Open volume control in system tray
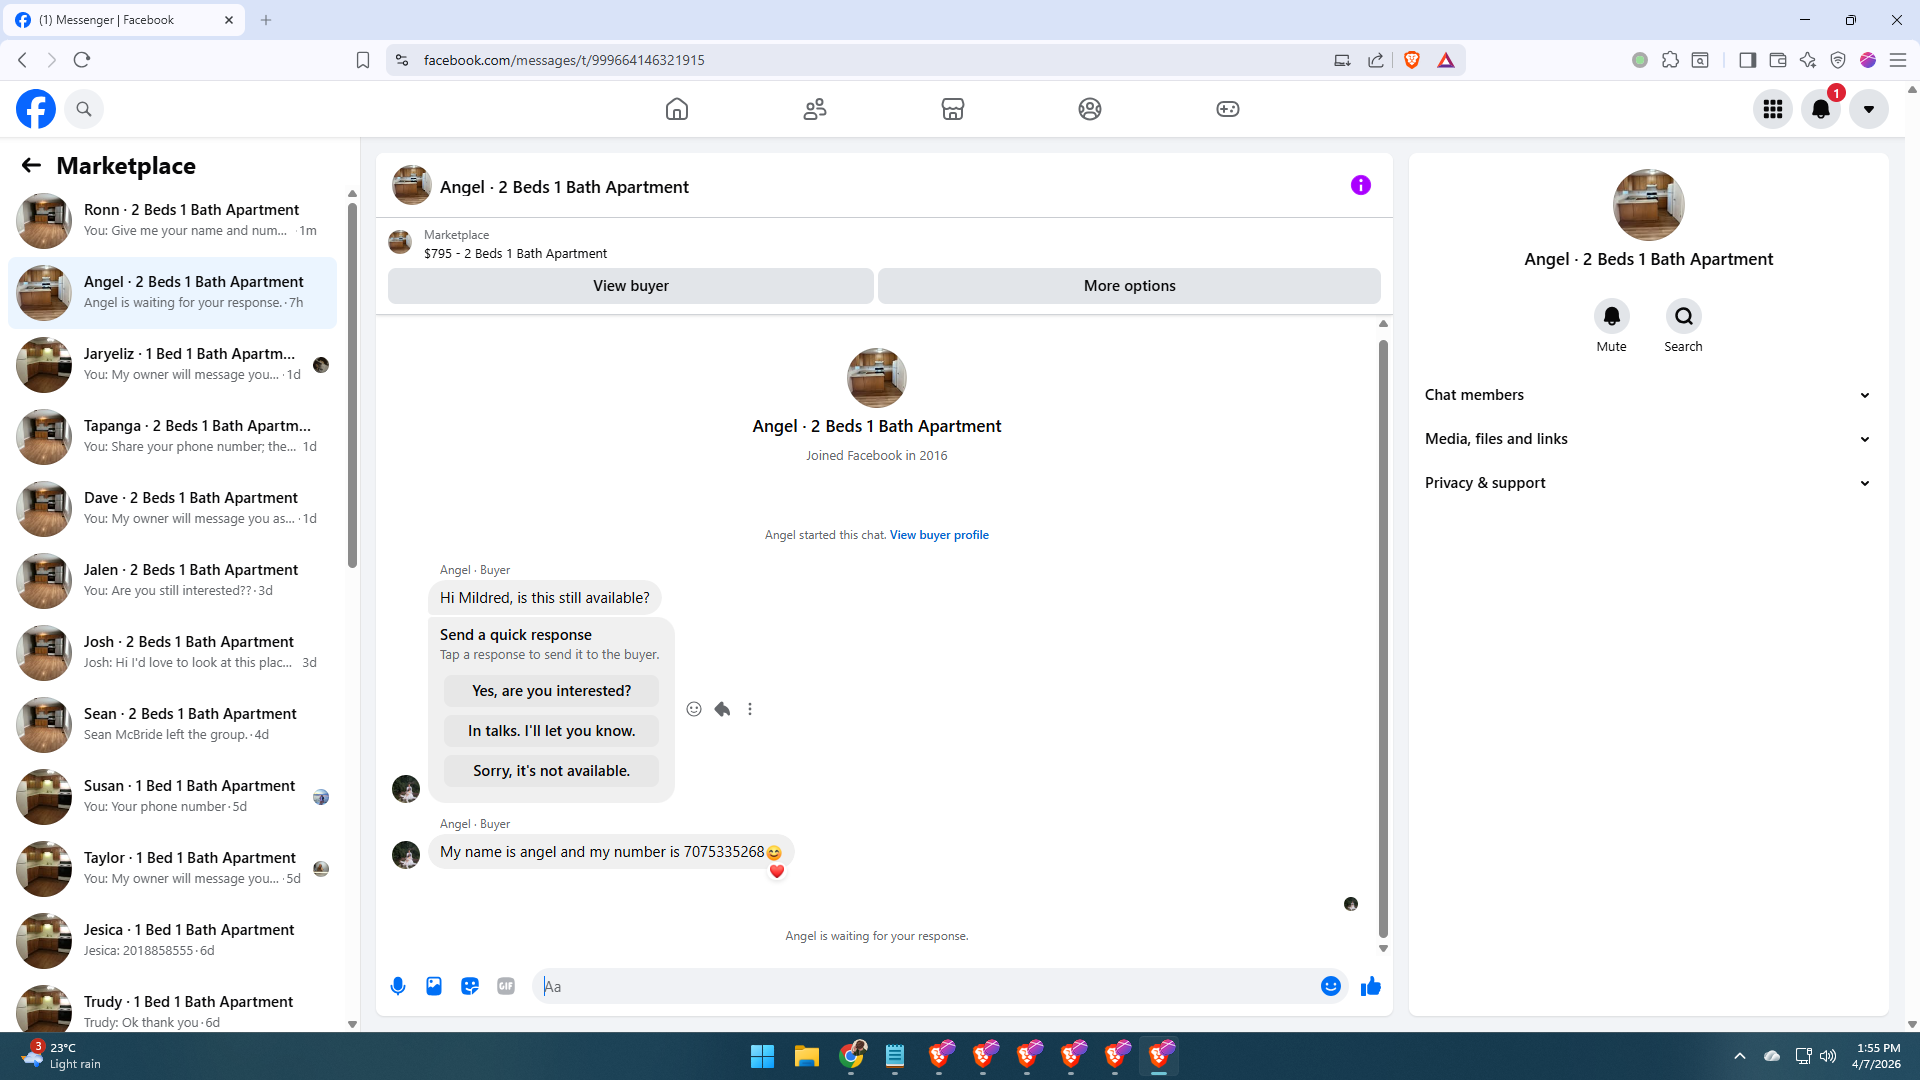Screen dimensions: 1920x1080 [1829, 1056]
